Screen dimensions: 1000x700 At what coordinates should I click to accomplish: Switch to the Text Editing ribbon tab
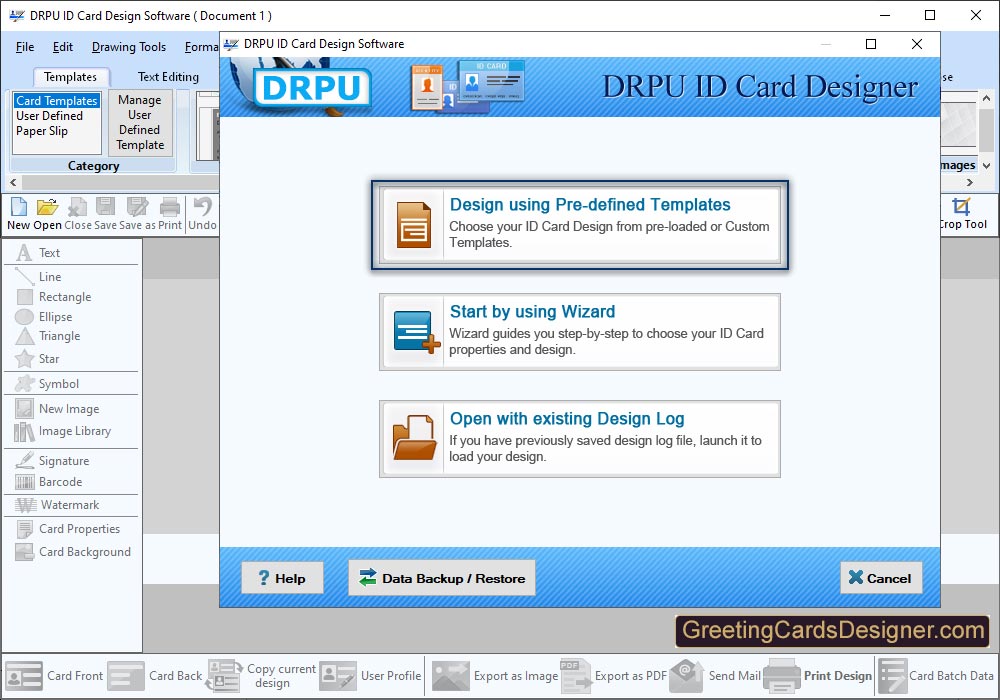point(168,77)
